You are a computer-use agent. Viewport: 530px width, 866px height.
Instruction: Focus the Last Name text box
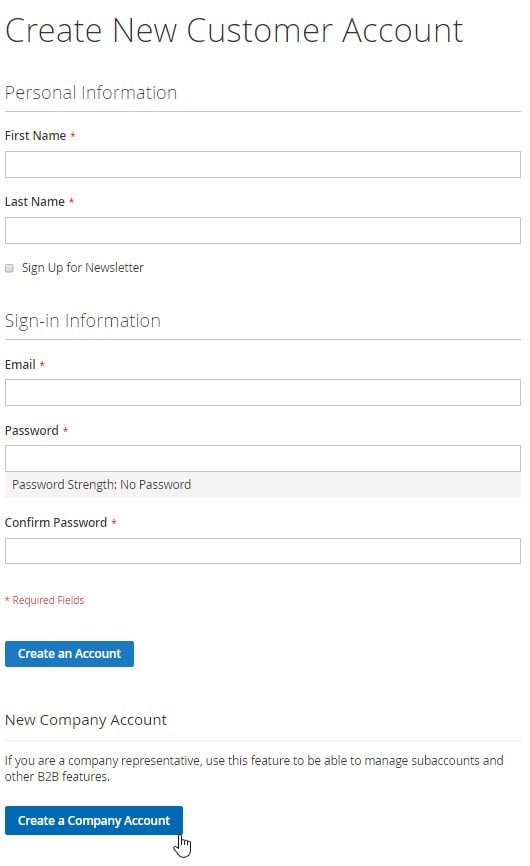click(263, 230)
